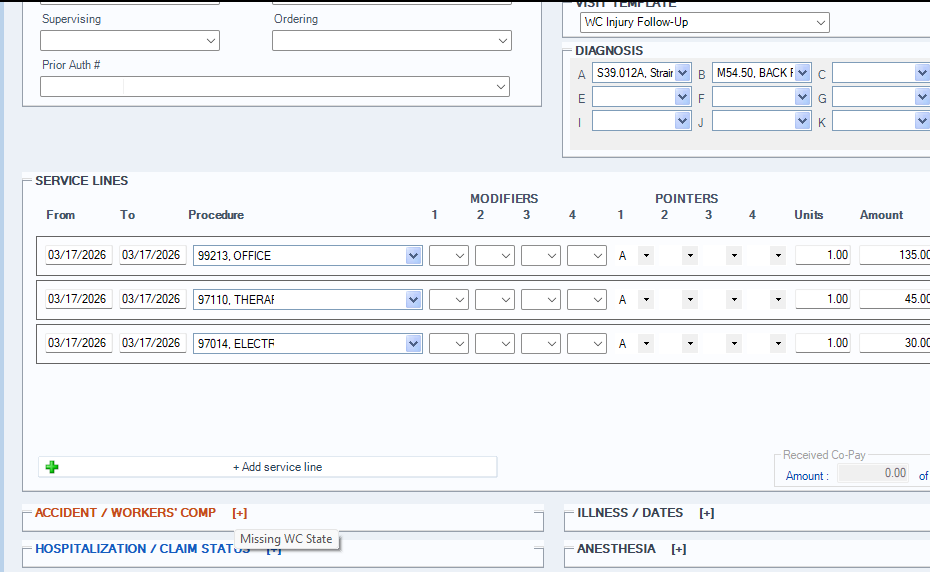930x572 pixels.
Task: Open diagnosis A S39.012A dropdown arrow
Action: click(683, 73)
